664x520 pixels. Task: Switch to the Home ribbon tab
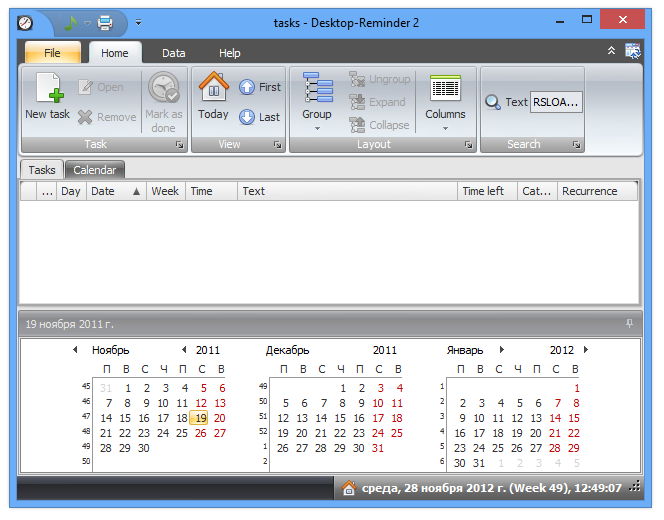[x=115, y=53]
